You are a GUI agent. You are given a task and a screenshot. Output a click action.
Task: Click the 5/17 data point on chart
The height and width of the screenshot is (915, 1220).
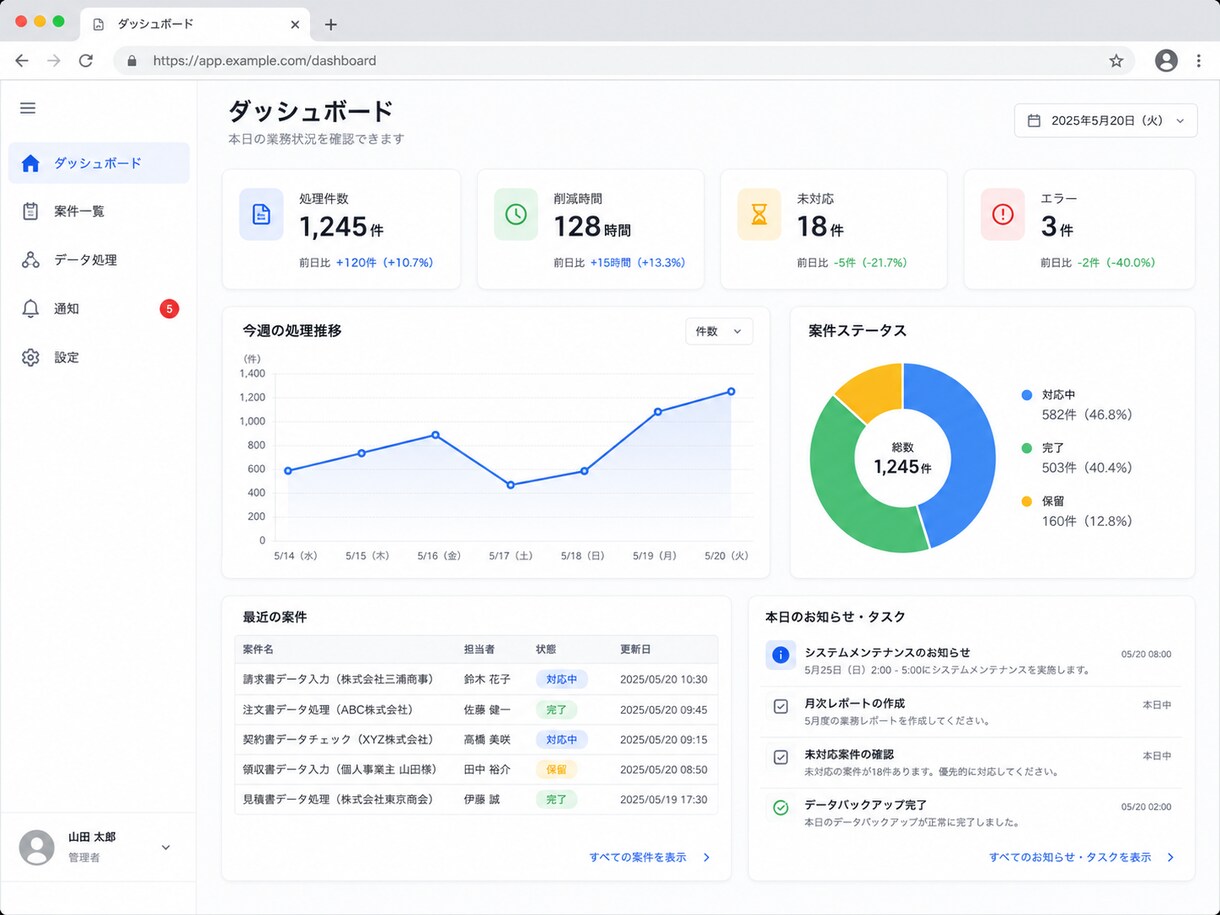coord(511,485)
